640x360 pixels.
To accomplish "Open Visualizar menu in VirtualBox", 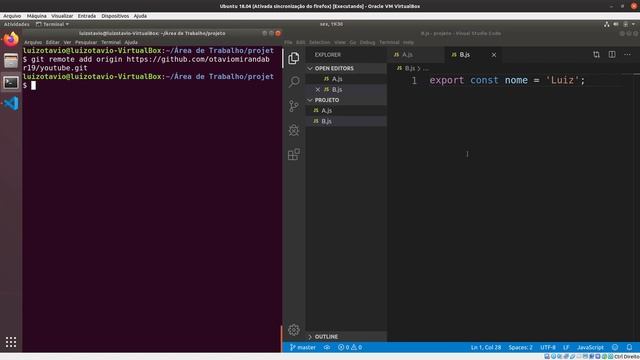I will 62,16.
